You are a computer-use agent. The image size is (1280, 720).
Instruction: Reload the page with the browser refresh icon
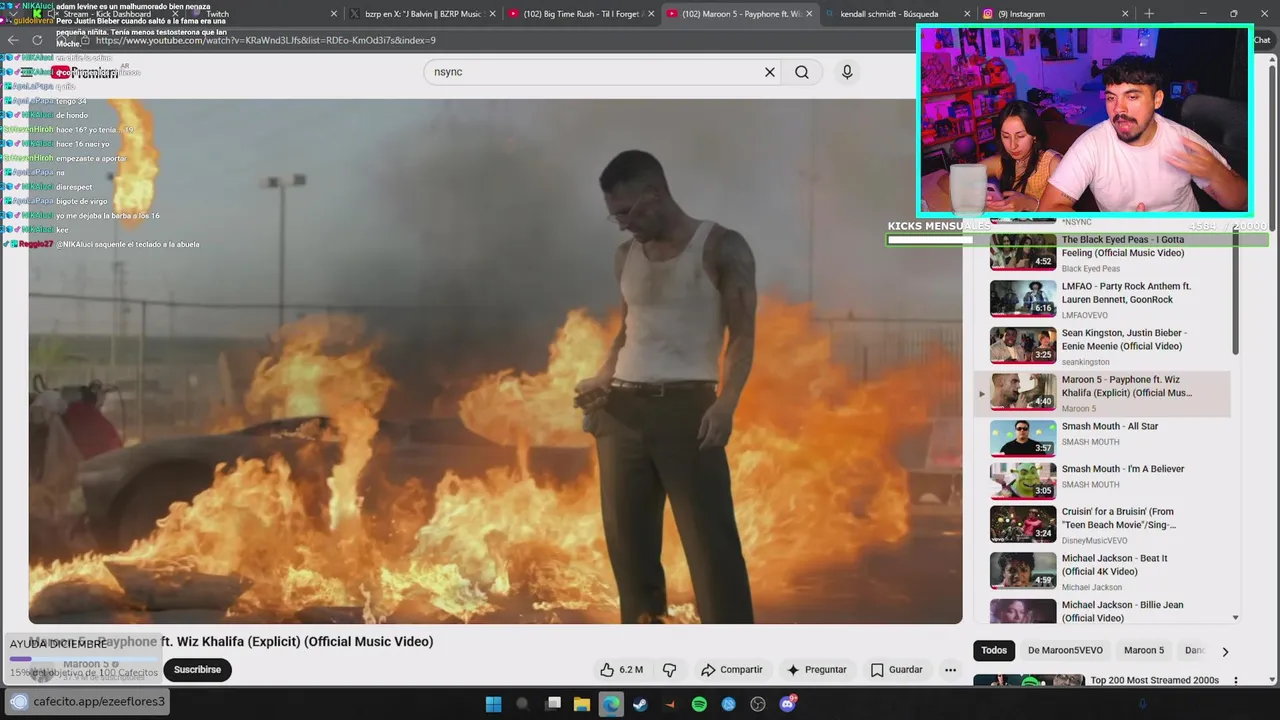point(37,40)
